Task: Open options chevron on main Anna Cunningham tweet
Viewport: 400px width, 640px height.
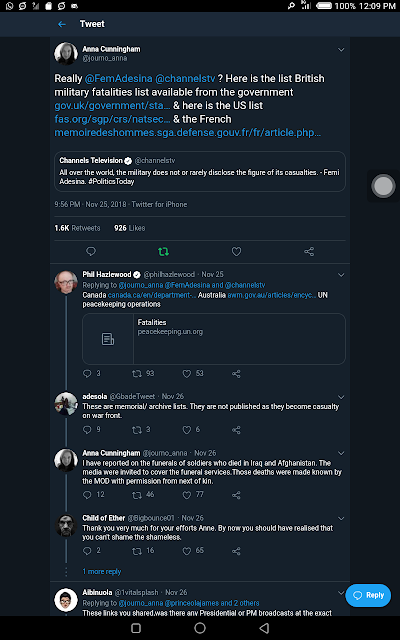Action: (x=341, y=50)
